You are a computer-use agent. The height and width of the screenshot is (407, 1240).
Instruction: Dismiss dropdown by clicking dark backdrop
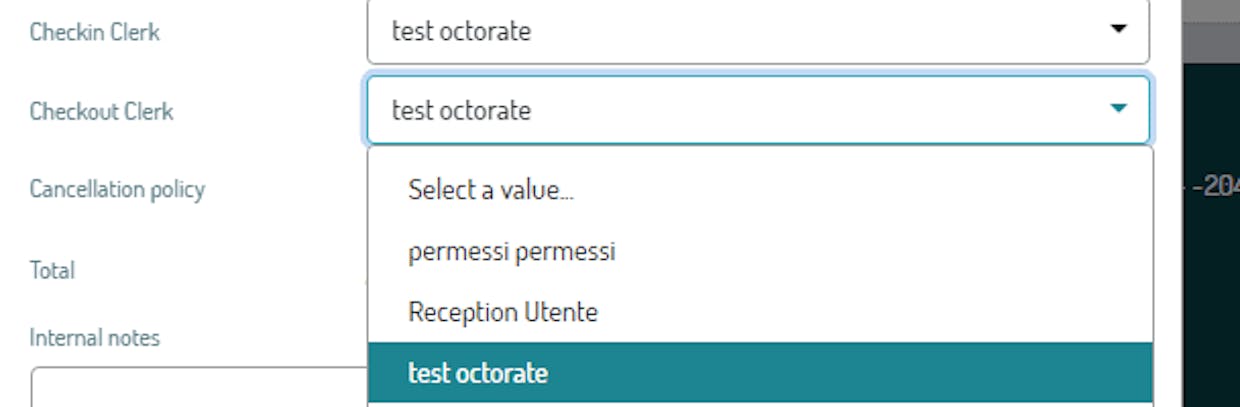click(x=1210, y=300)
